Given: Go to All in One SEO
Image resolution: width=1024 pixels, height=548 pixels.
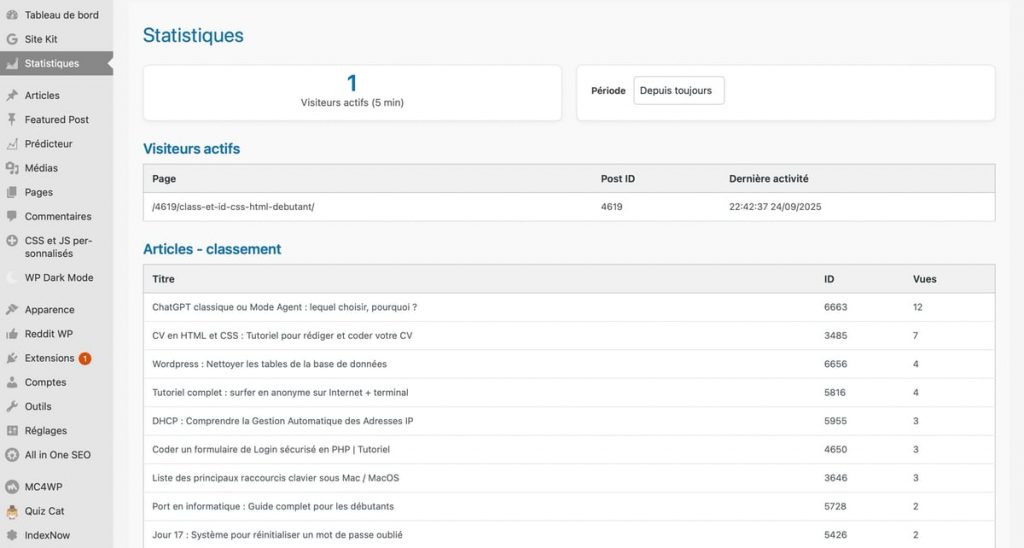Looking at the screenshot, I should pos(56,455).
